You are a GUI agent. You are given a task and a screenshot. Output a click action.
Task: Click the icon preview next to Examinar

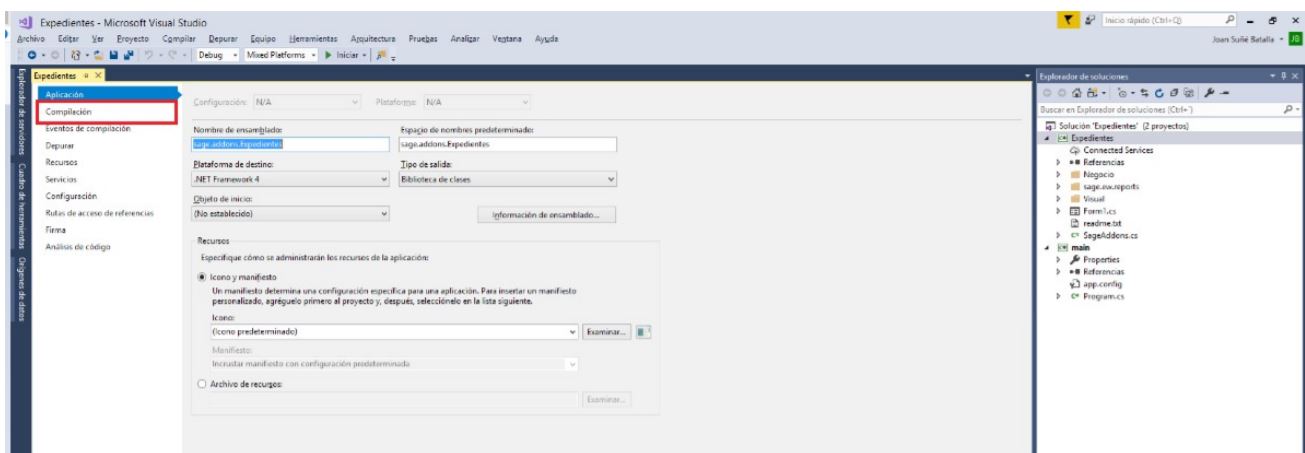coord(644,330)
